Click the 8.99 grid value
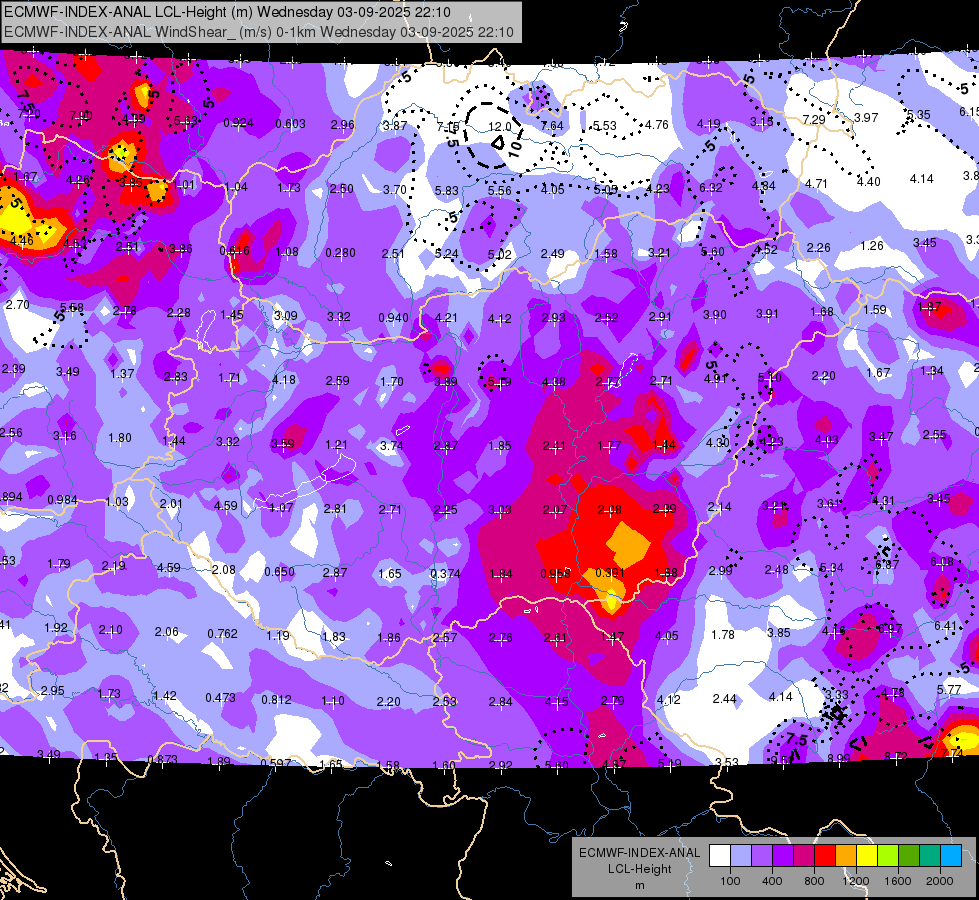 click(x=839, y=758)
